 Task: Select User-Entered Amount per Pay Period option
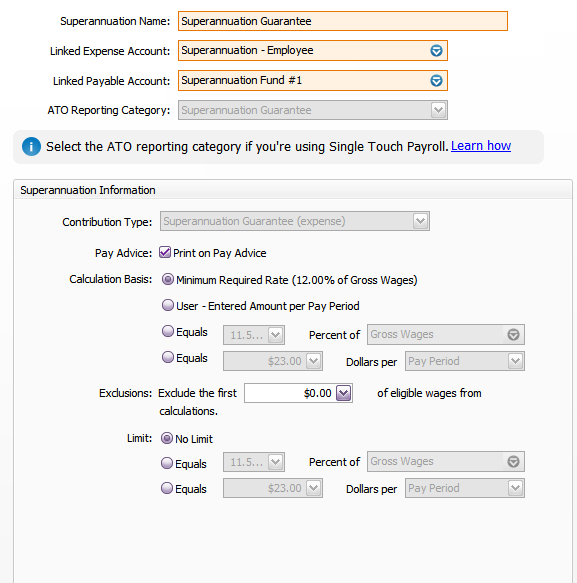point(168,305)
